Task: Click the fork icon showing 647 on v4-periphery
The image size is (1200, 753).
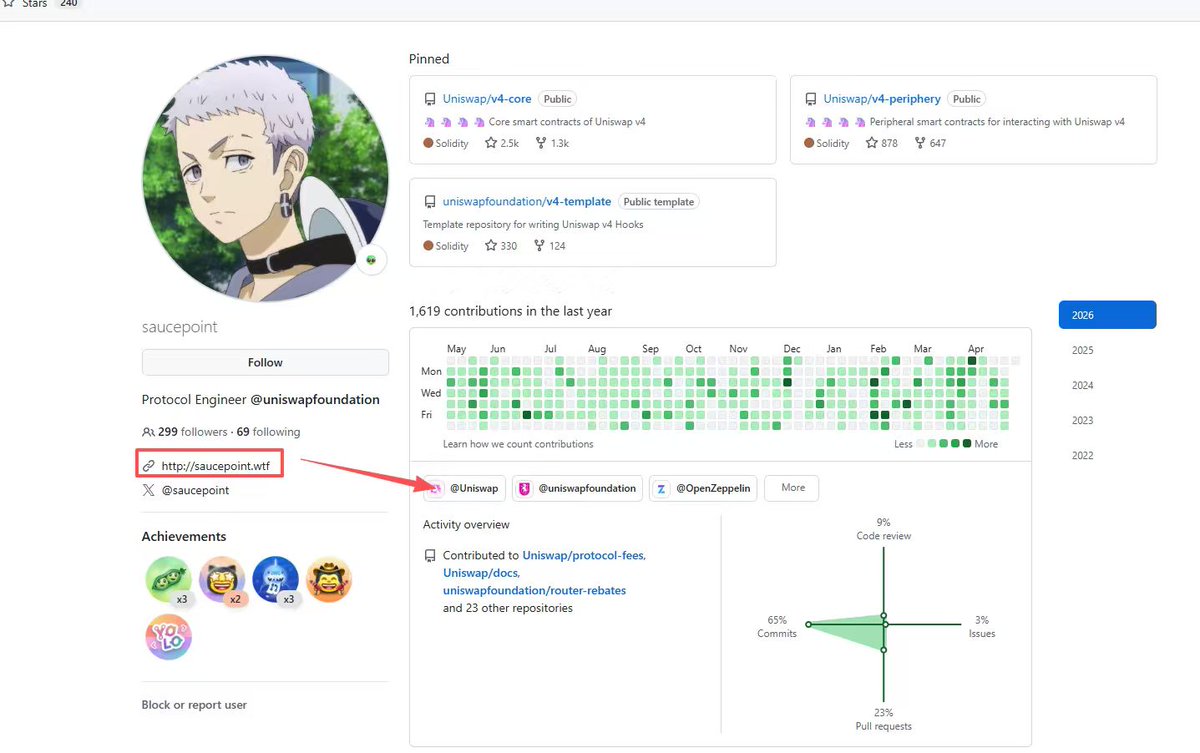Action: coord(919,143)
